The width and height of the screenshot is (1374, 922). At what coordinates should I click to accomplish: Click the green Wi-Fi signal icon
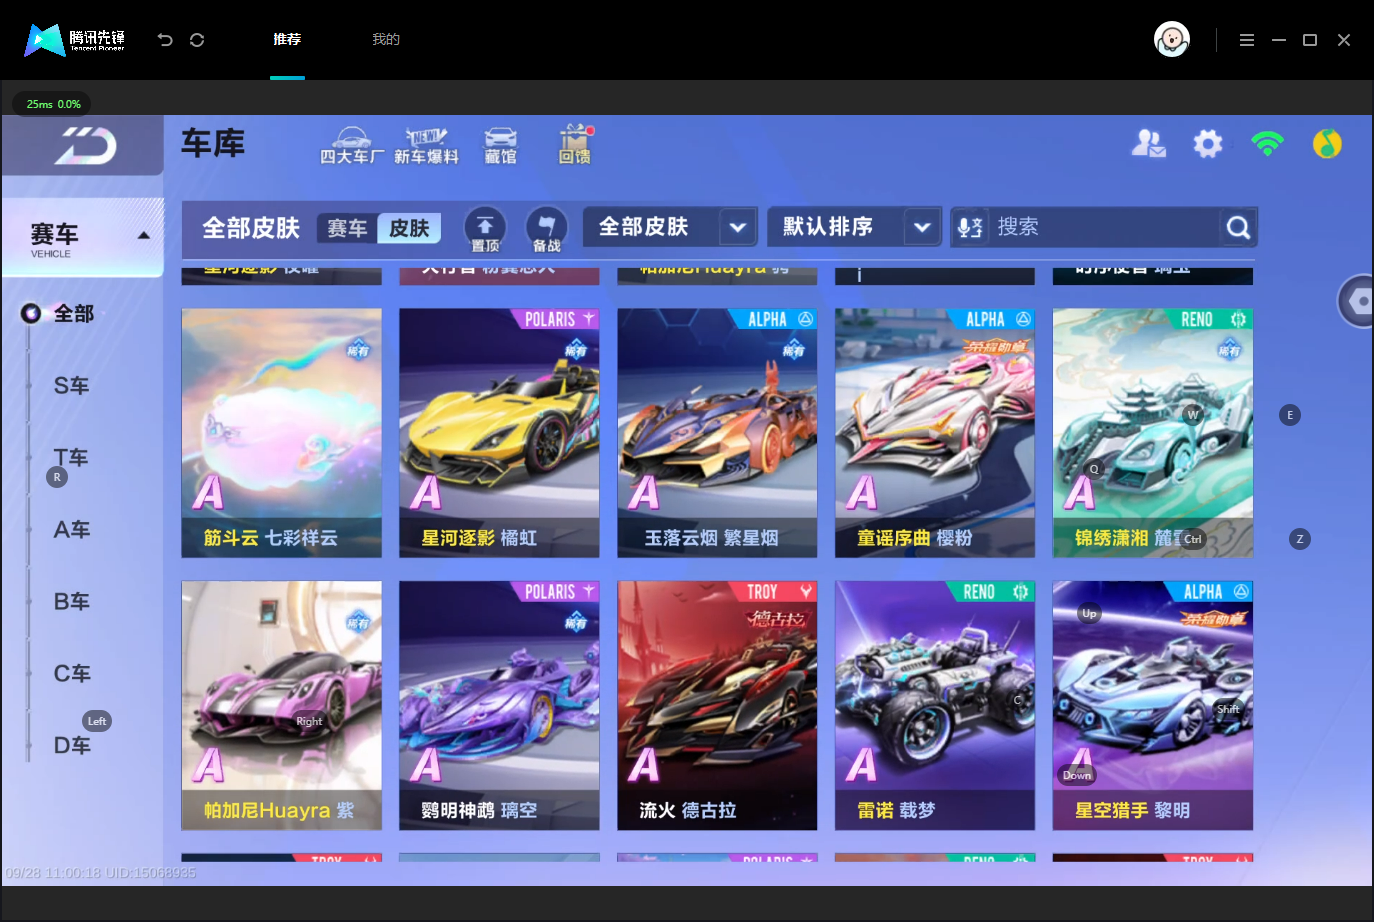[1267, 144]
